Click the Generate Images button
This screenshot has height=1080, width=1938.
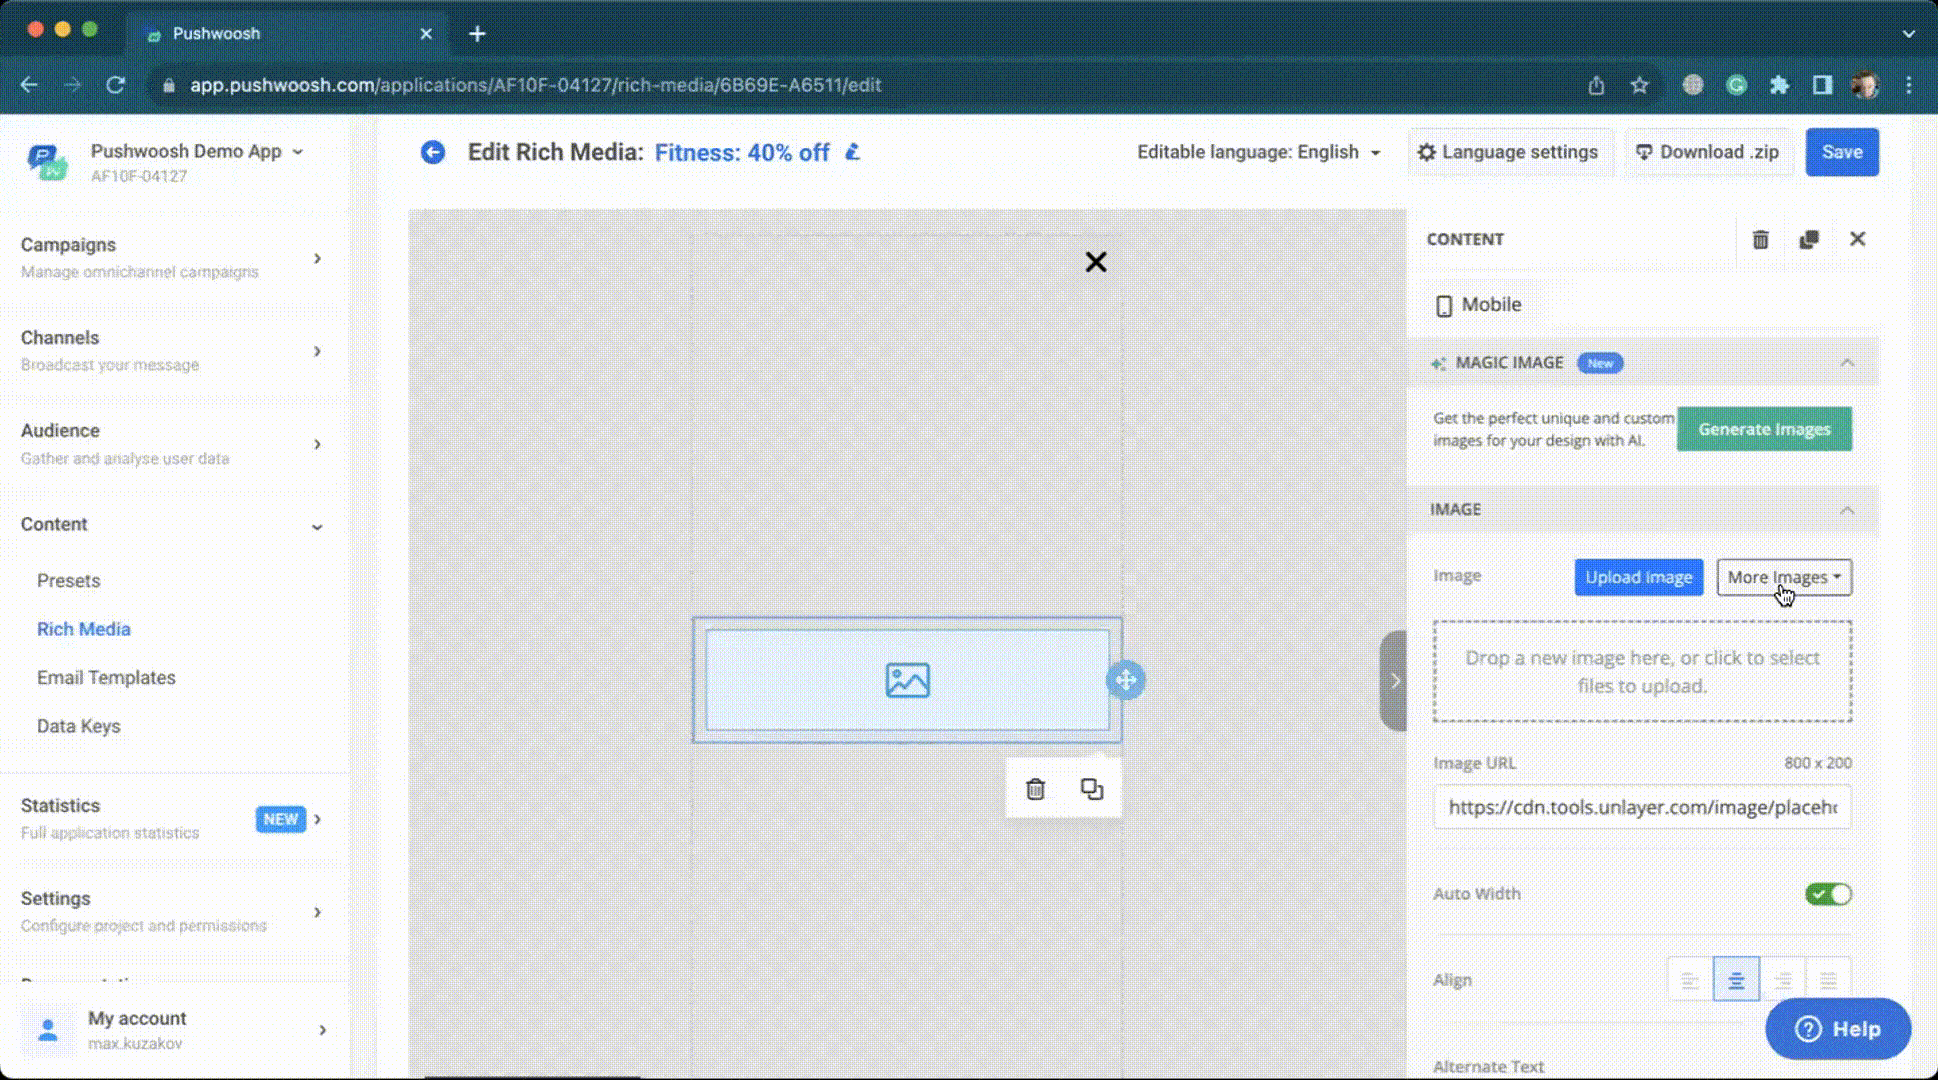click(1764, 429)
